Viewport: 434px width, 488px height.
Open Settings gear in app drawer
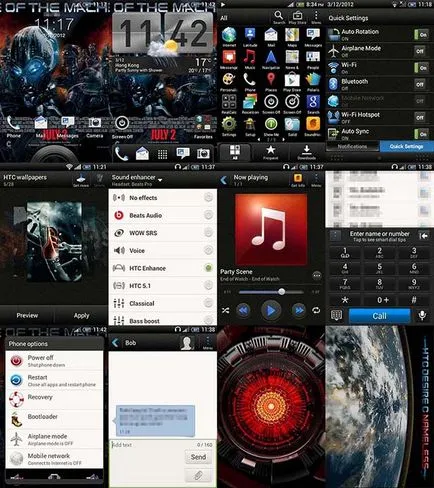pyautogui.click(x=229, y=125)
